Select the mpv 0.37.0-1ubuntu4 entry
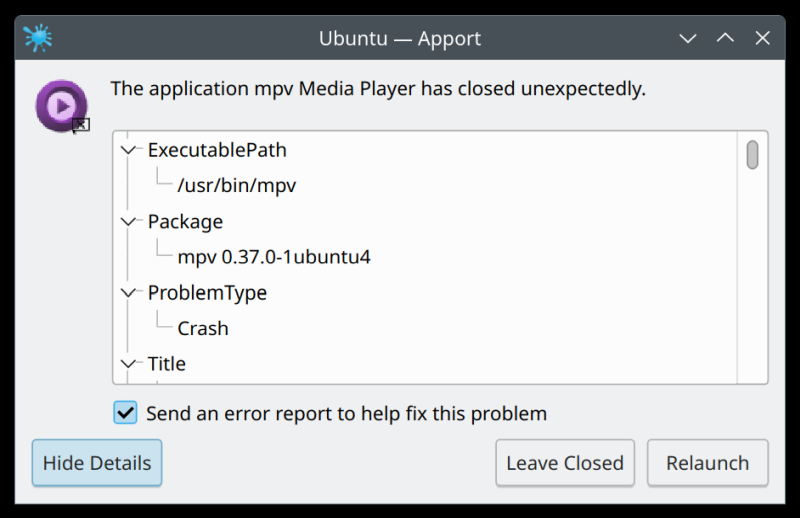This screenshot has height=518, width=800. click(x=274, y=257)
